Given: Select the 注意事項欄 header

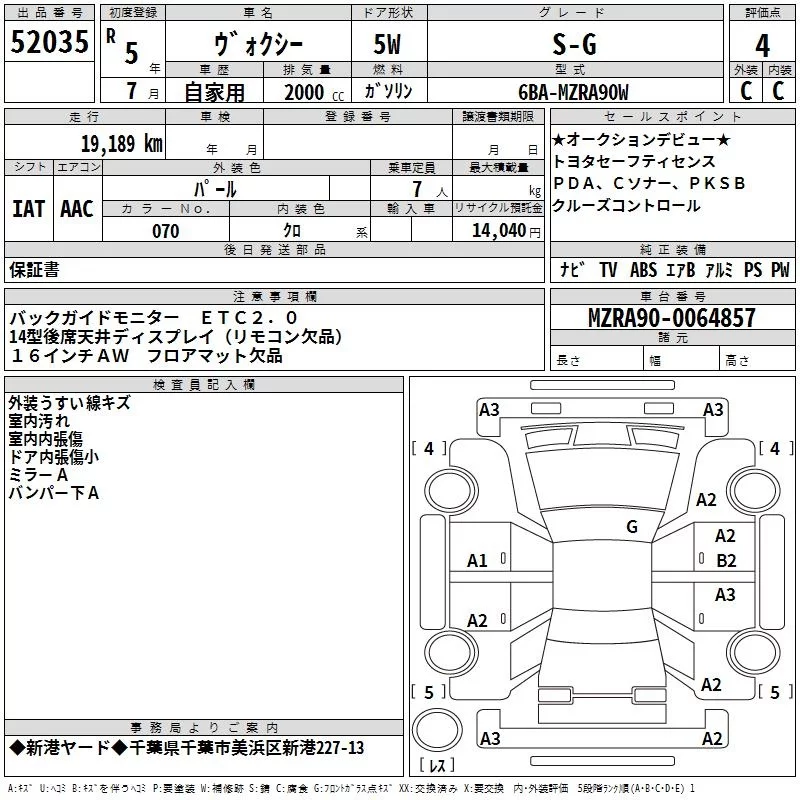Looking at the screenshot, I should [x=275, y=296].
